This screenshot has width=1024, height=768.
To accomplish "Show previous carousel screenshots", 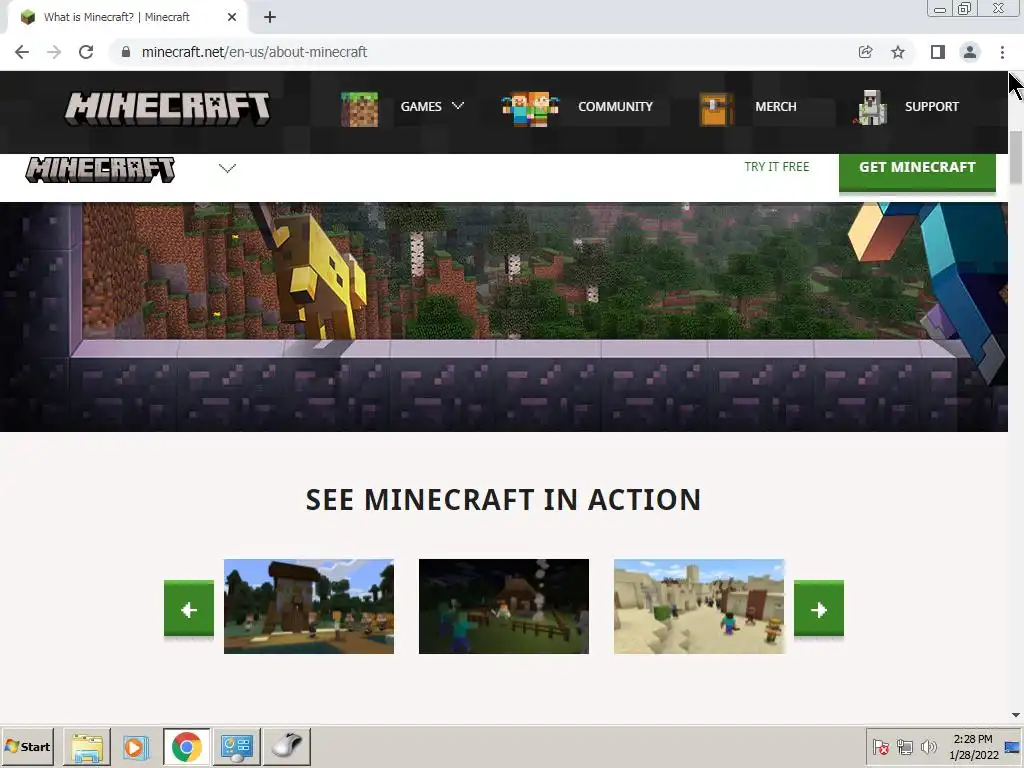I will (189, 609).
